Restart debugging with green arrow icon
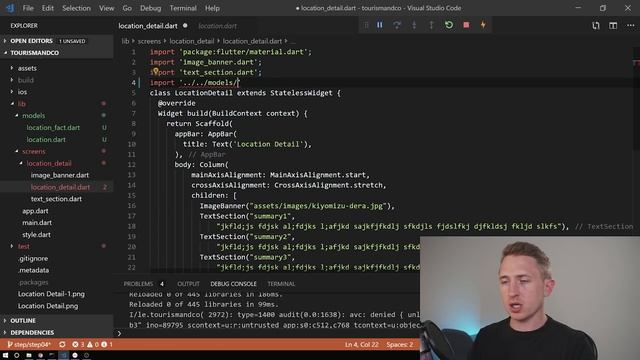The image size is (640, 360). (x=449, y=25)
